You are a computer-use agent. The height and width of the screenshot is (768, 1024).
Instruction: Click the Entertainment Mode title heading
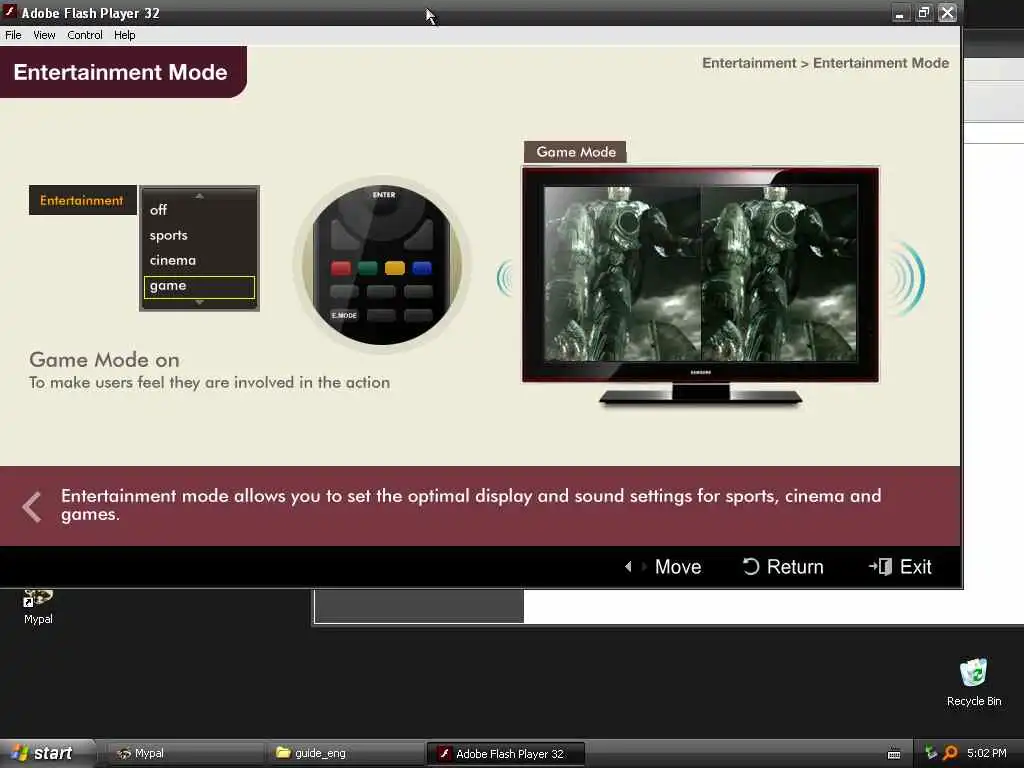click(x=120, y=72)
